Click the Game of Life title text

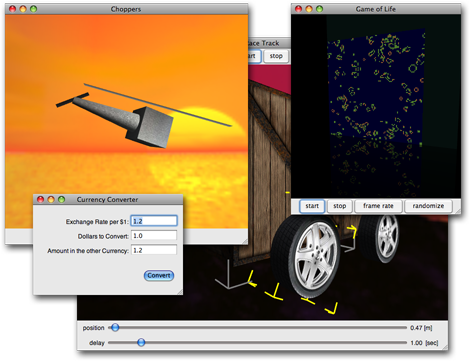tap(376, 9)
